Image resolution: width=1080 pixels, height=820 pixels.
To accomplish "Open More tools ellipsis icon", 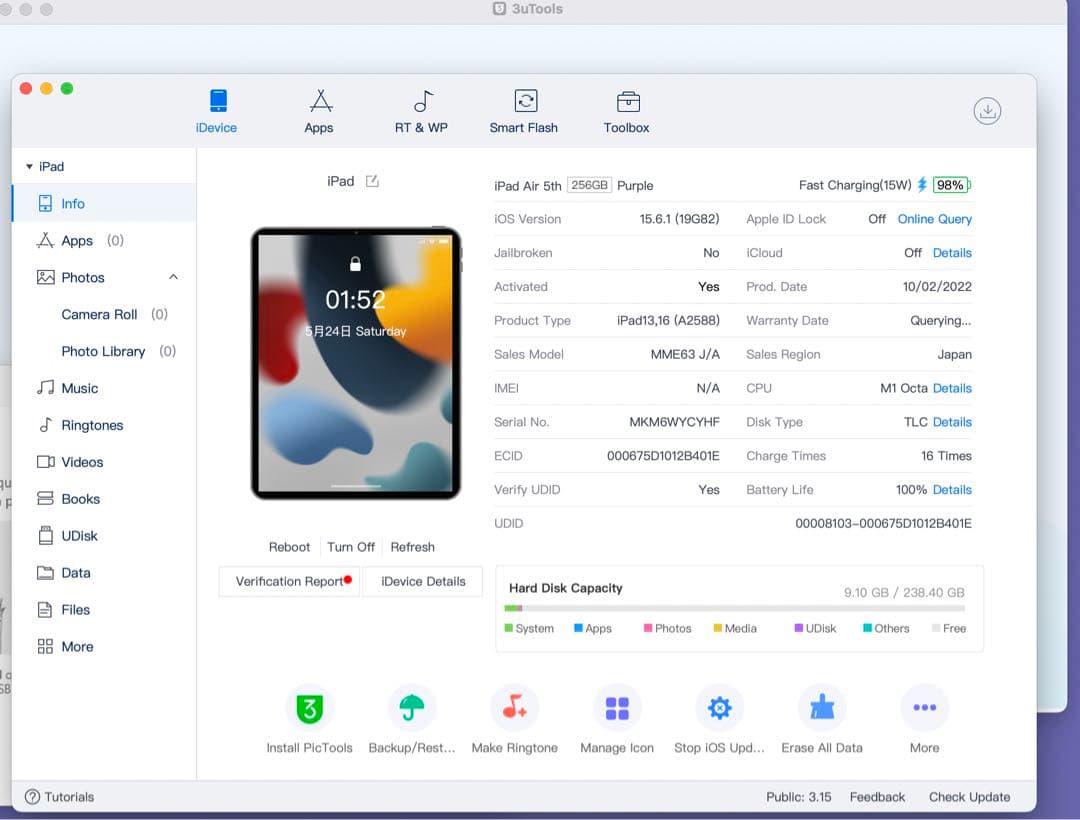I will pyautogui.click(x=924, y=708).
